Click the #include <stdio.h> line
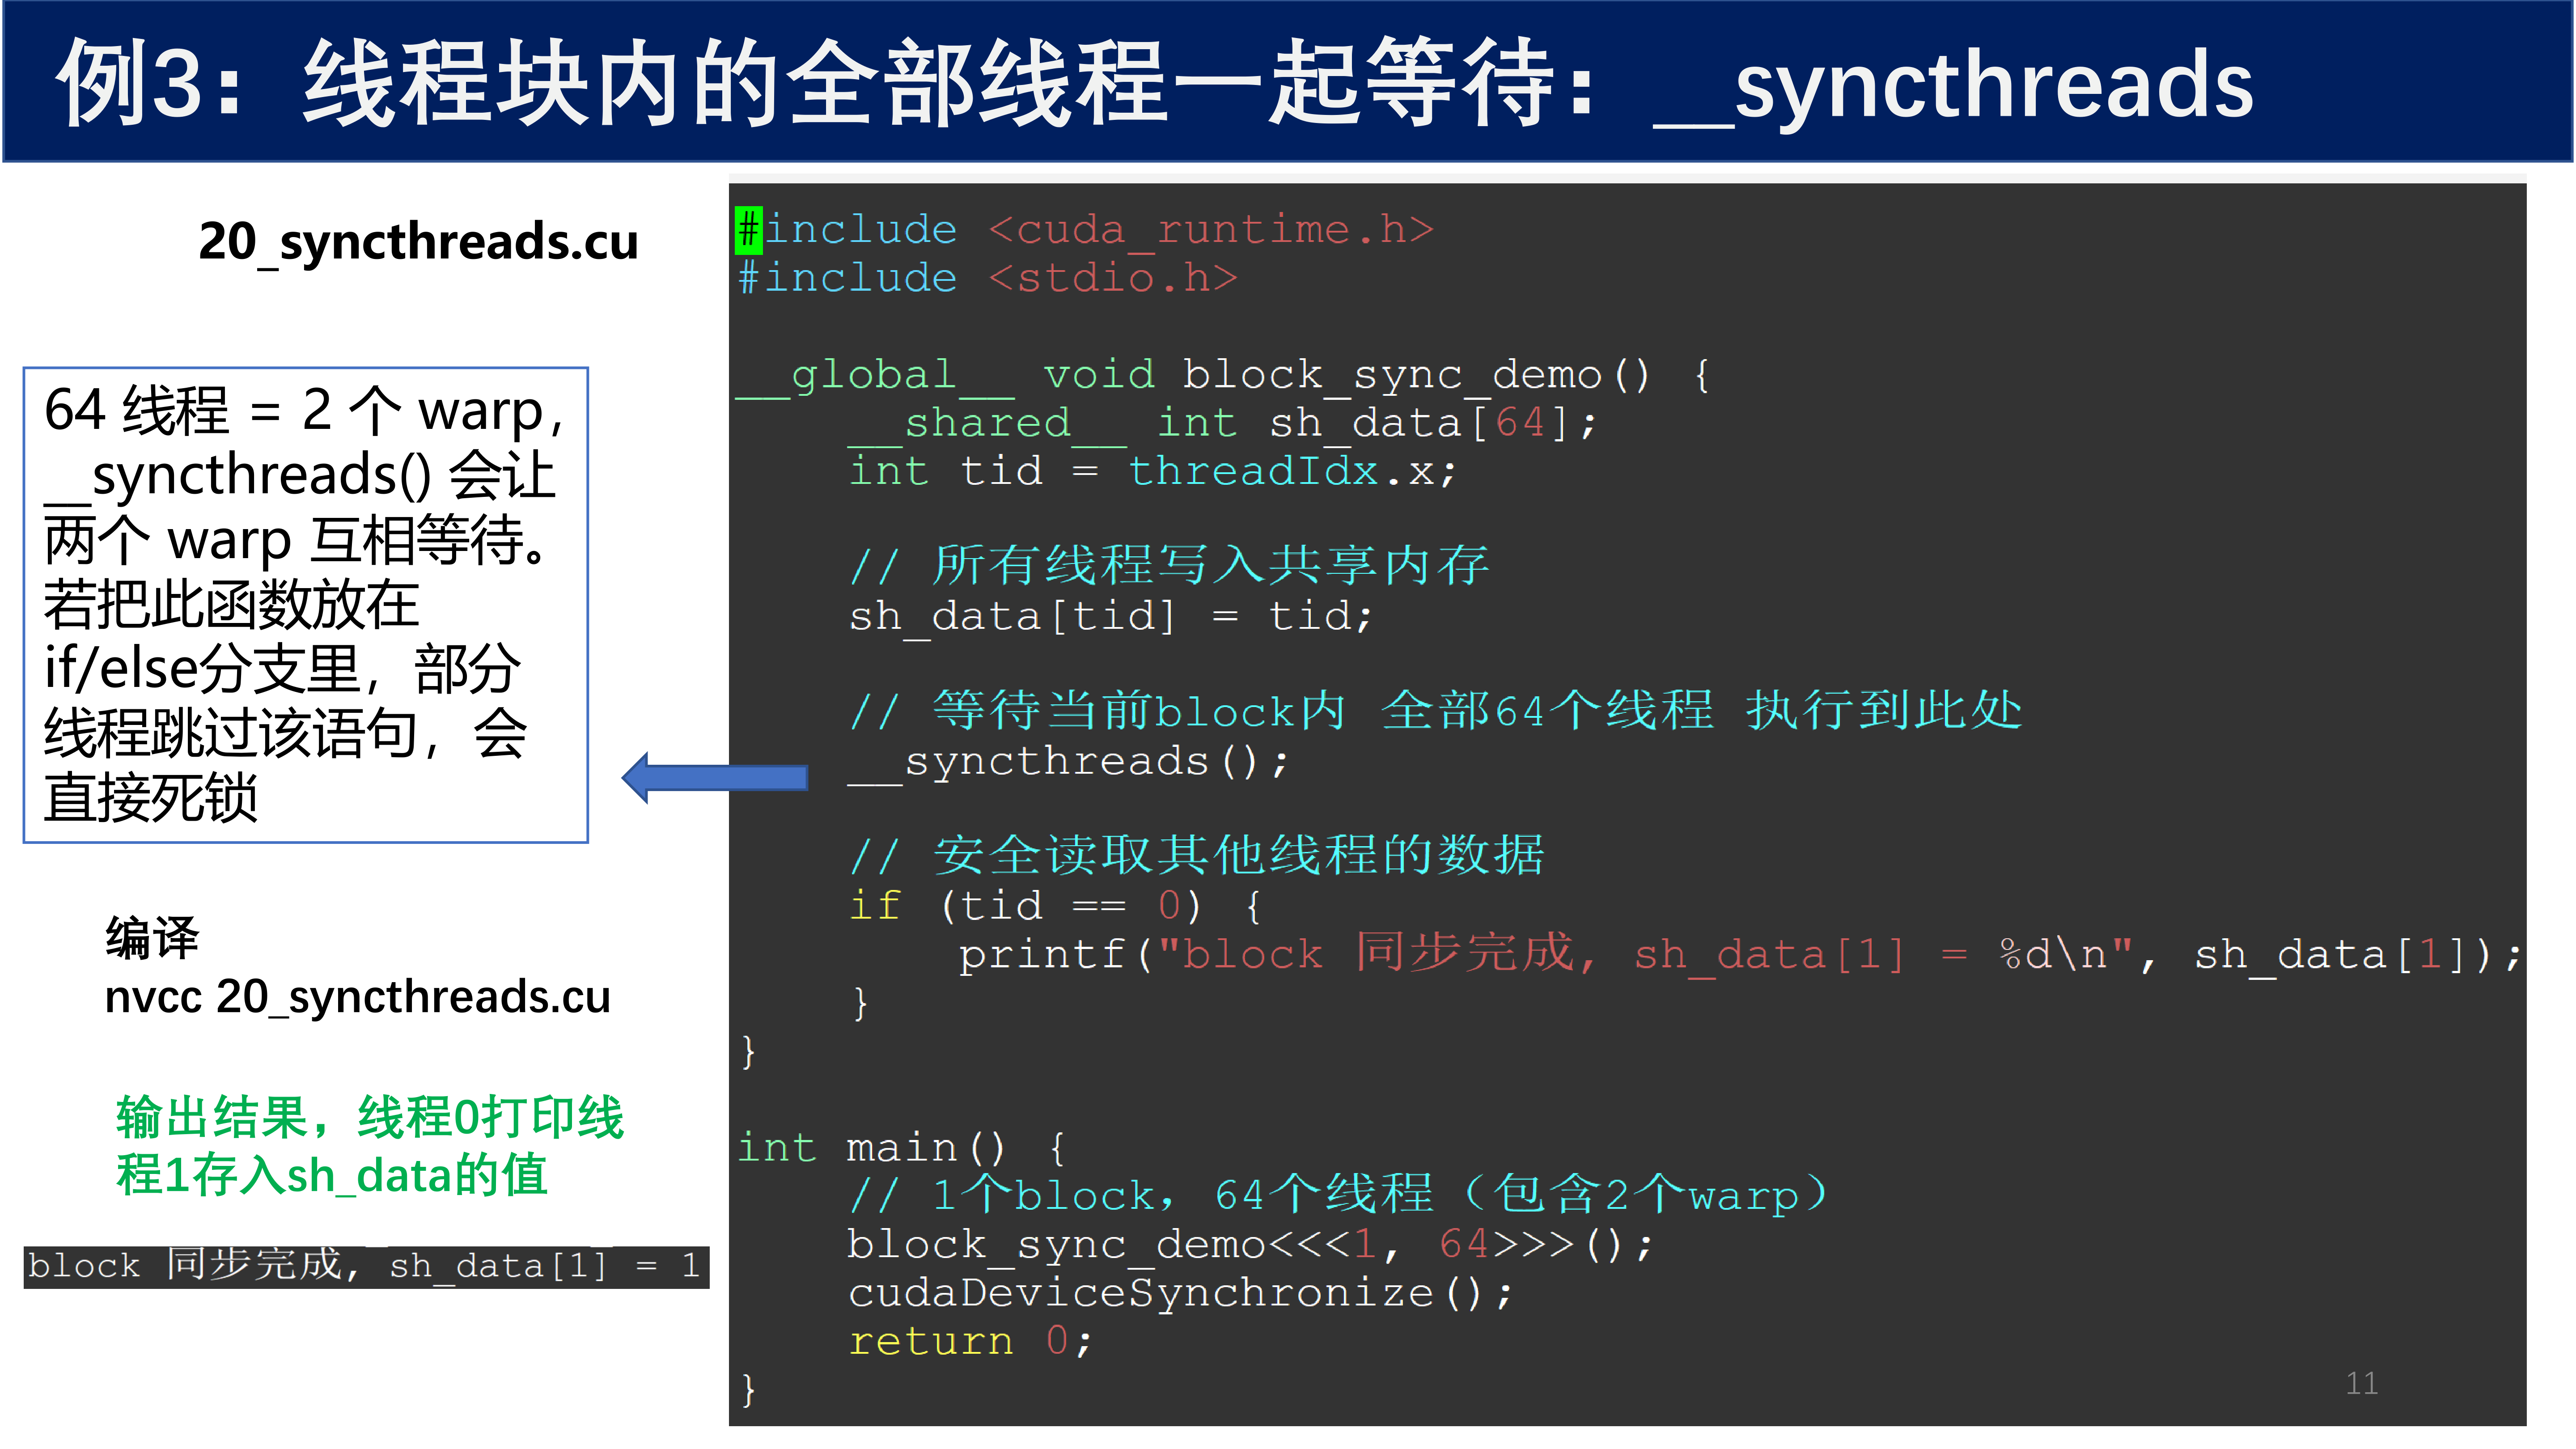The width and height of the screenshot is (2576, 1449). tap(987, 278)
